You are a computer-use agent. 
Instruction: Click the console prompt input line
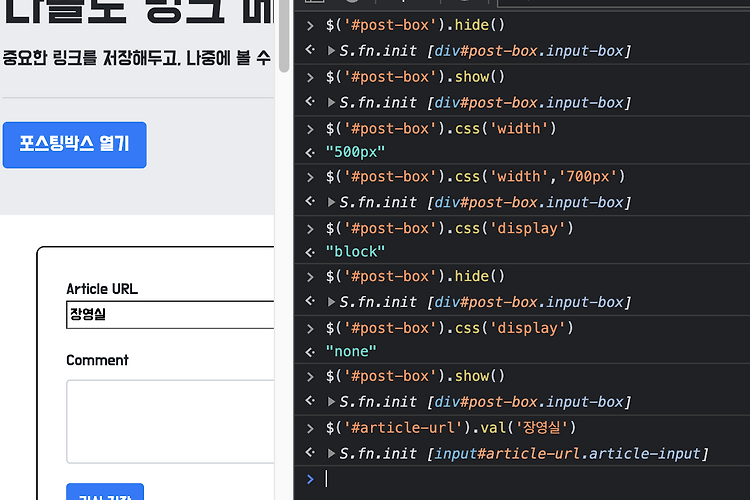point(536,479)
